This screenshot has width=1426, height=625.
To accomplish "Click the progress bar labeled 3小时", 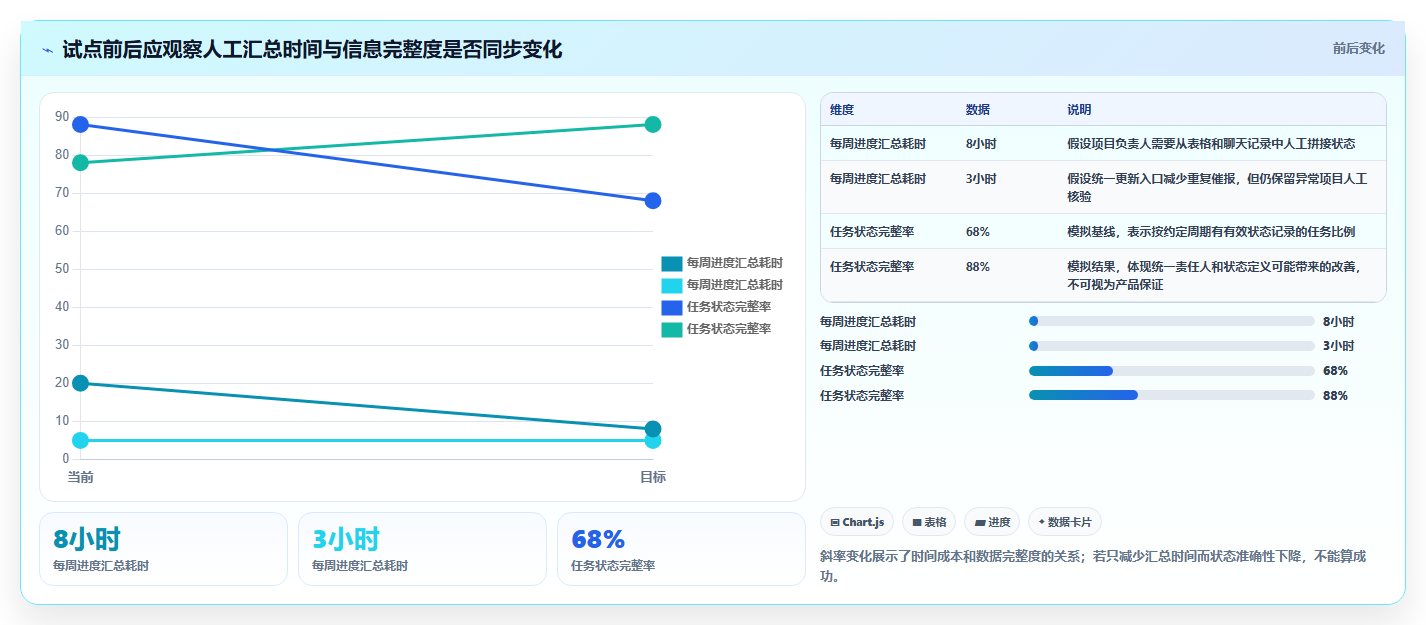I will (1171, 346).
